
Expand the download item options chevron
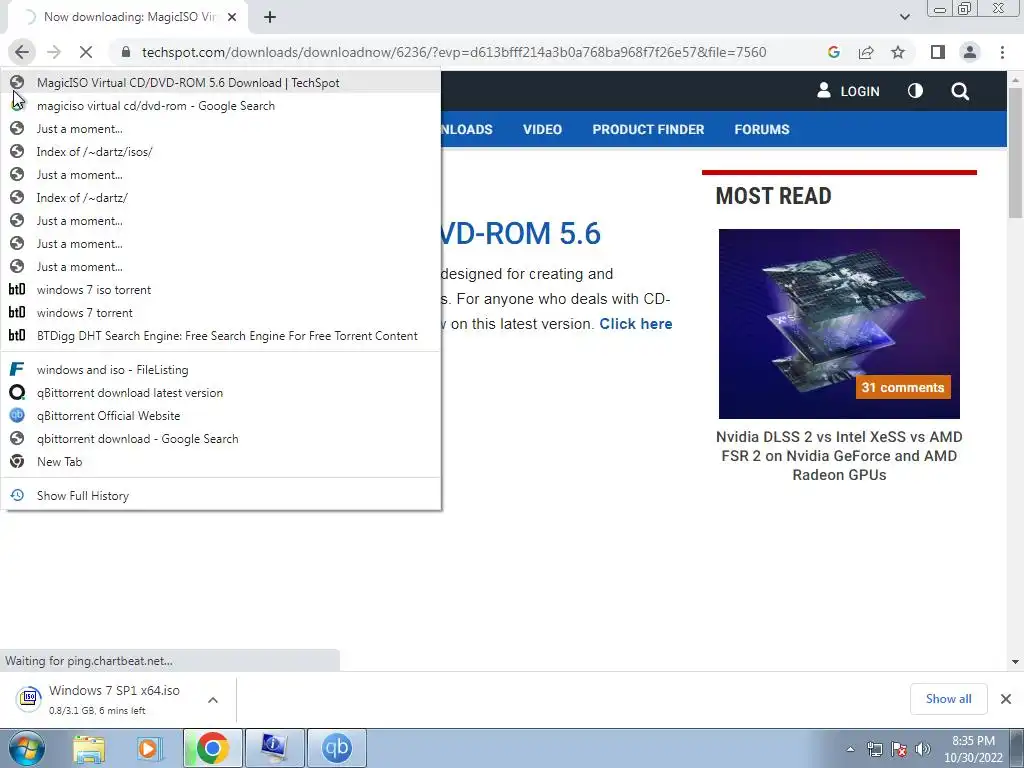click(x=213, y=700)
